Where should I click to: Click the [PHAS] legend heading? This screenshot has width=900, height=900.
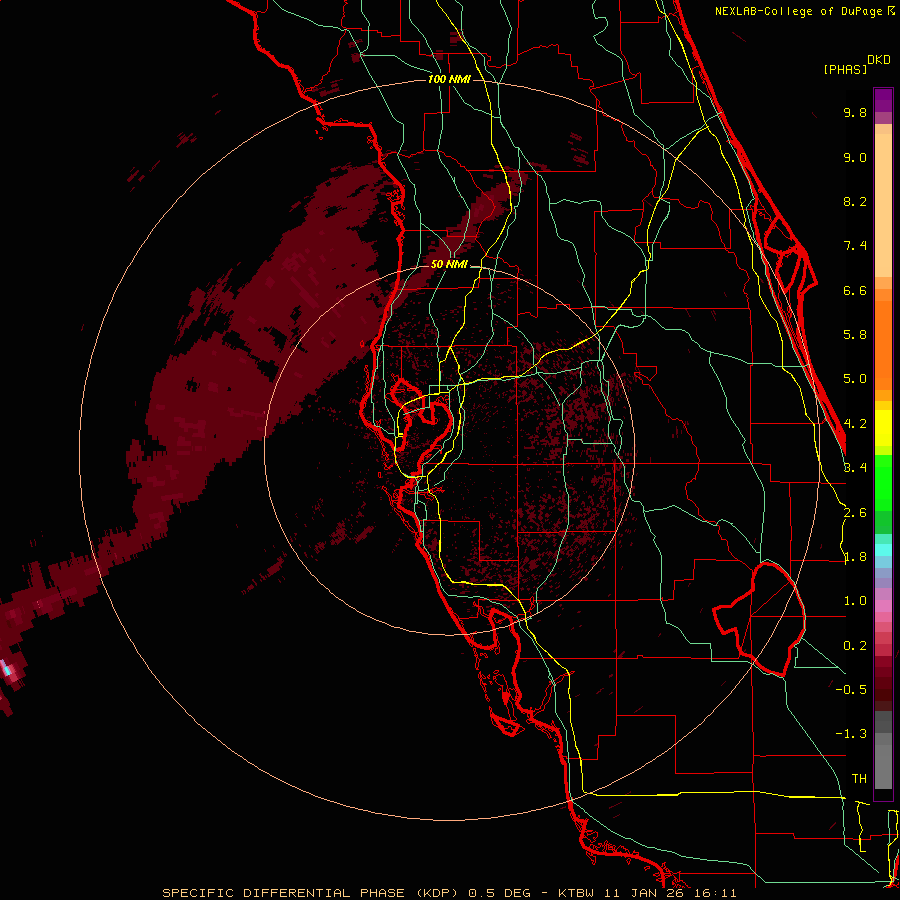[x=845, y=69]
